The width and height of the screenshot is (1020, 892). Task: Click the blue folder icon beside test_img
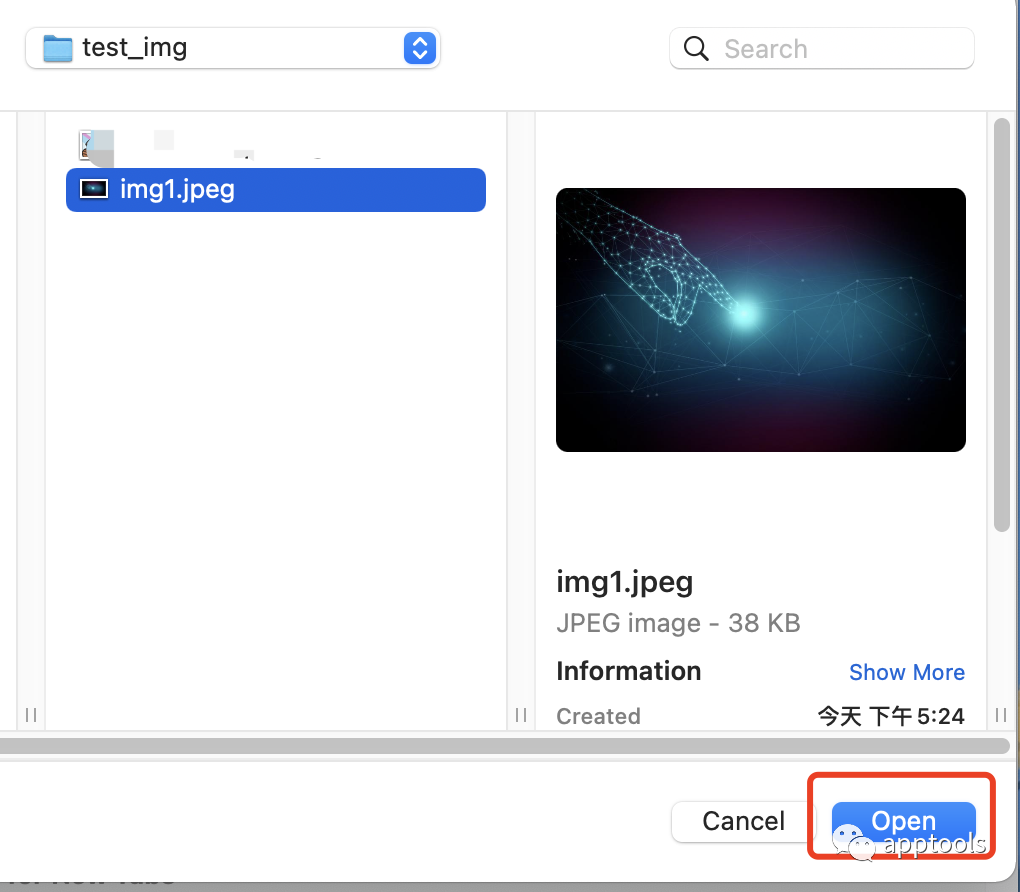coord(58,48)
